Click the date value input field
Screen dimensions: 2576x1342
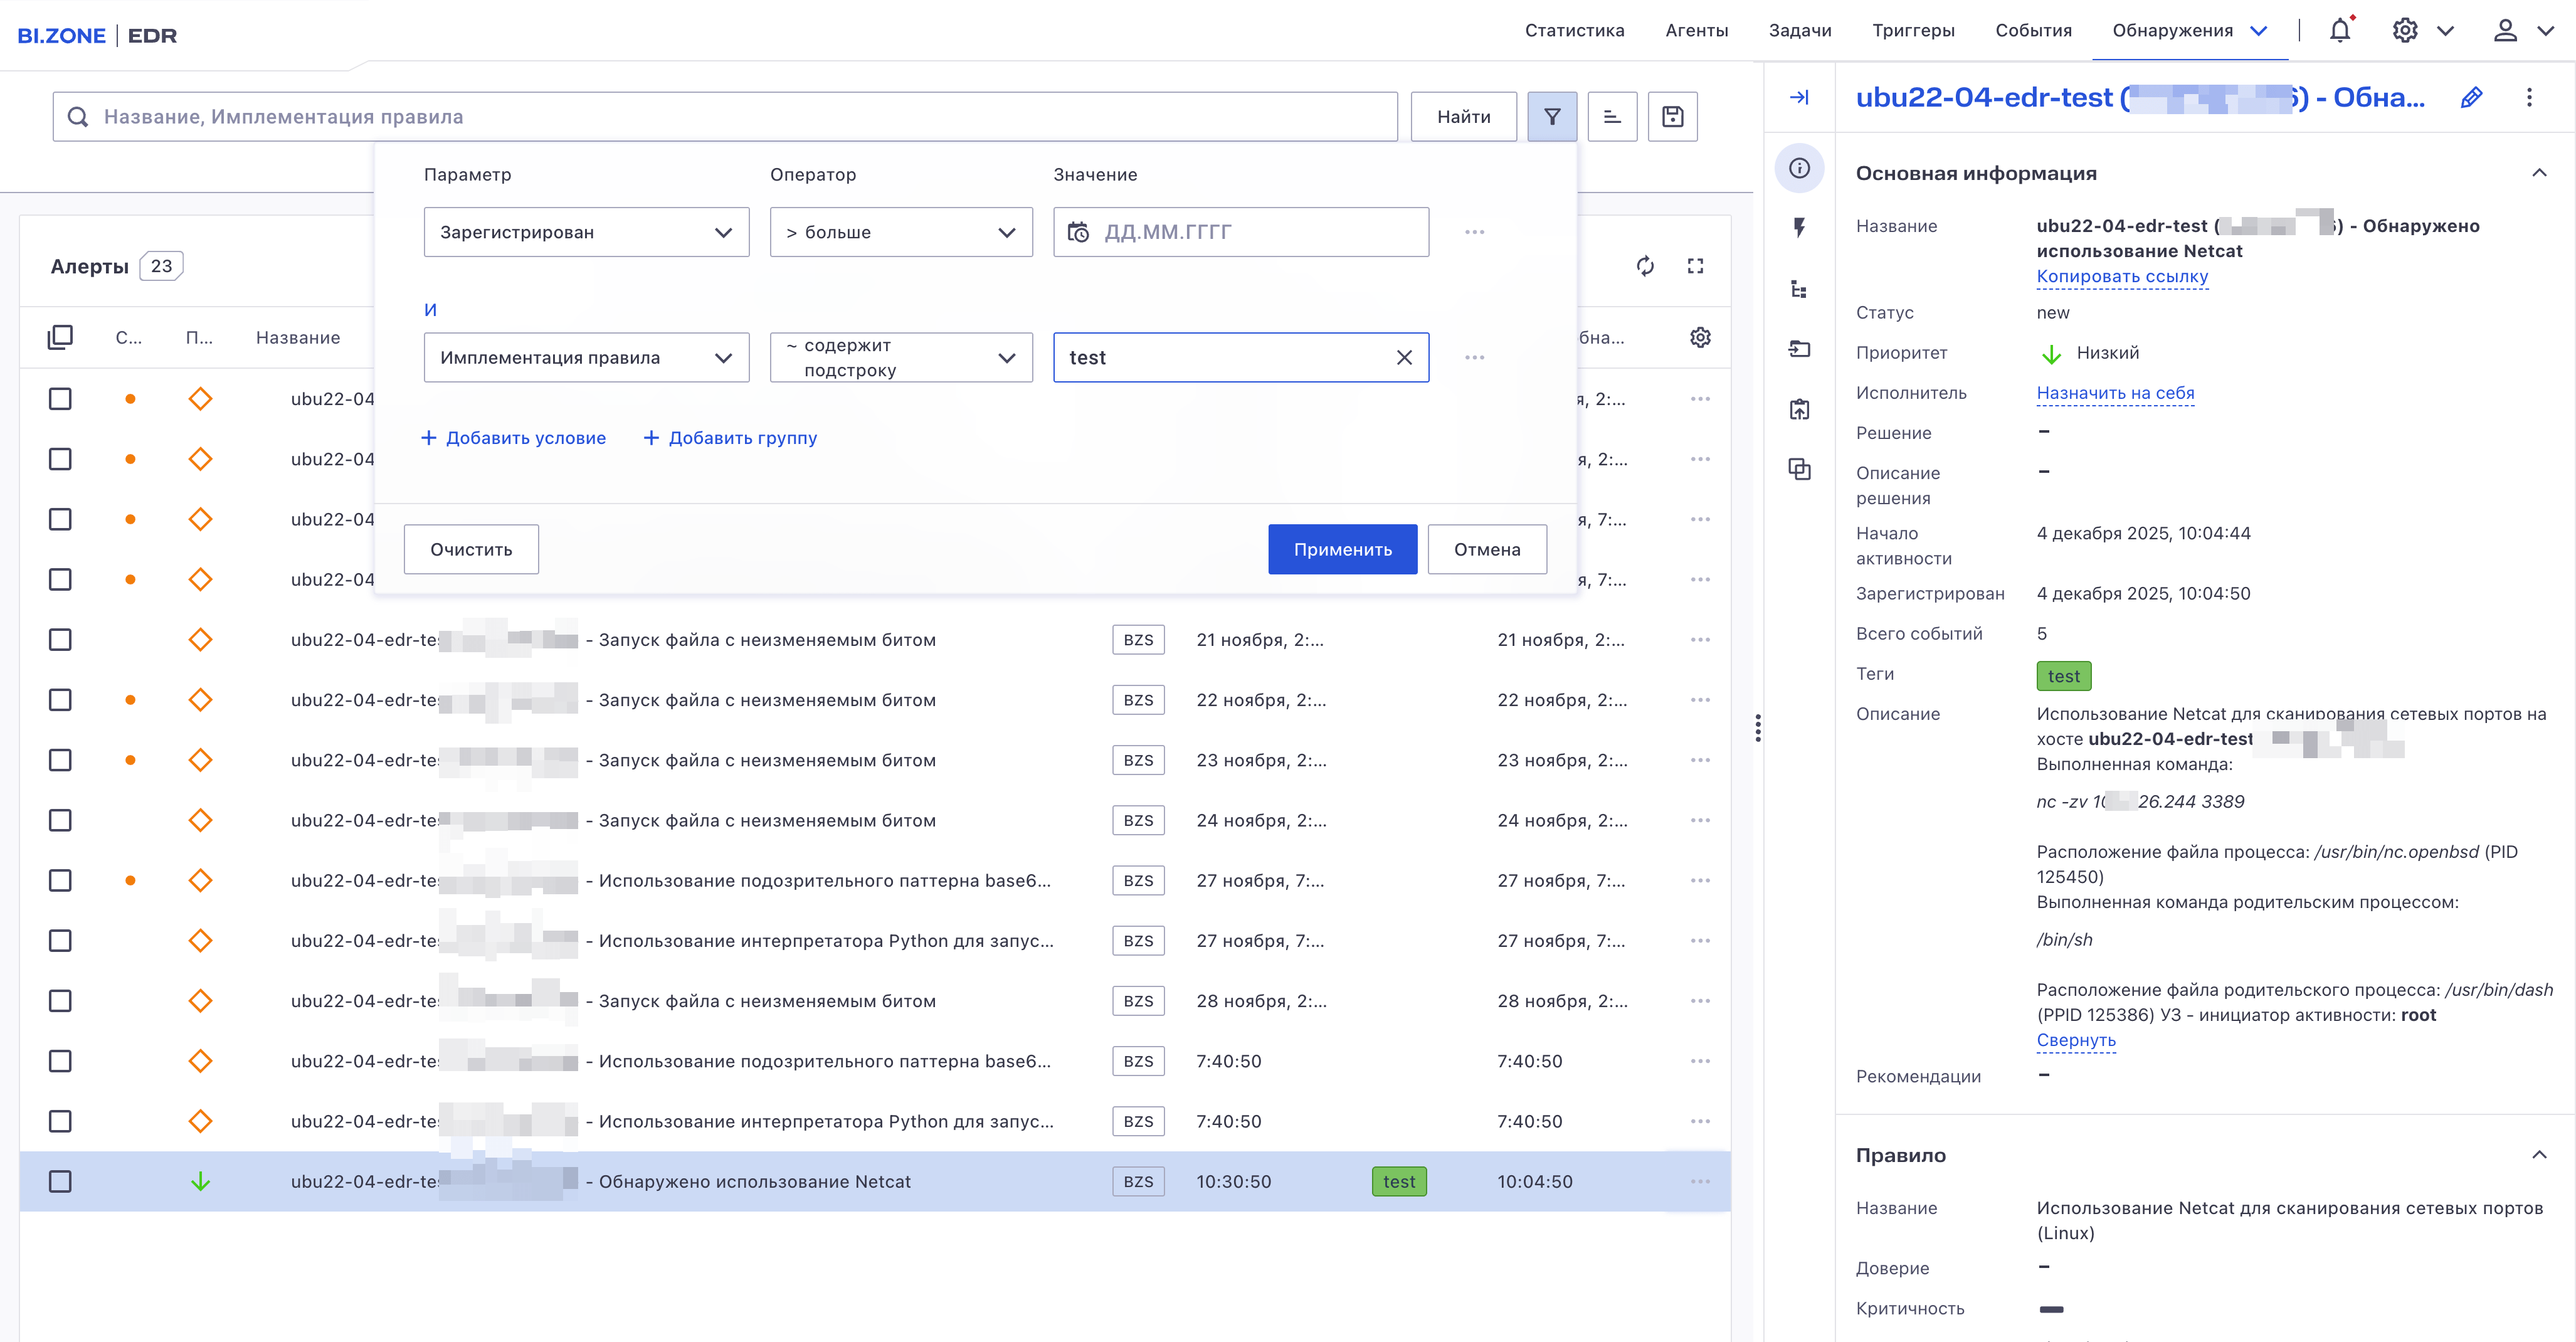pos(1240,232)
